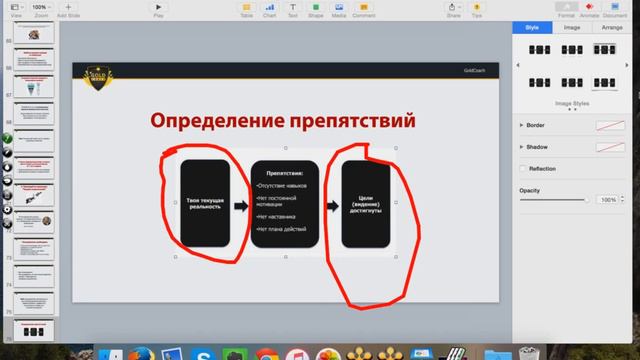The height and width of the screenshot is (360, 640).
Task: Apply the bottom middle image style
Action: 572,83
